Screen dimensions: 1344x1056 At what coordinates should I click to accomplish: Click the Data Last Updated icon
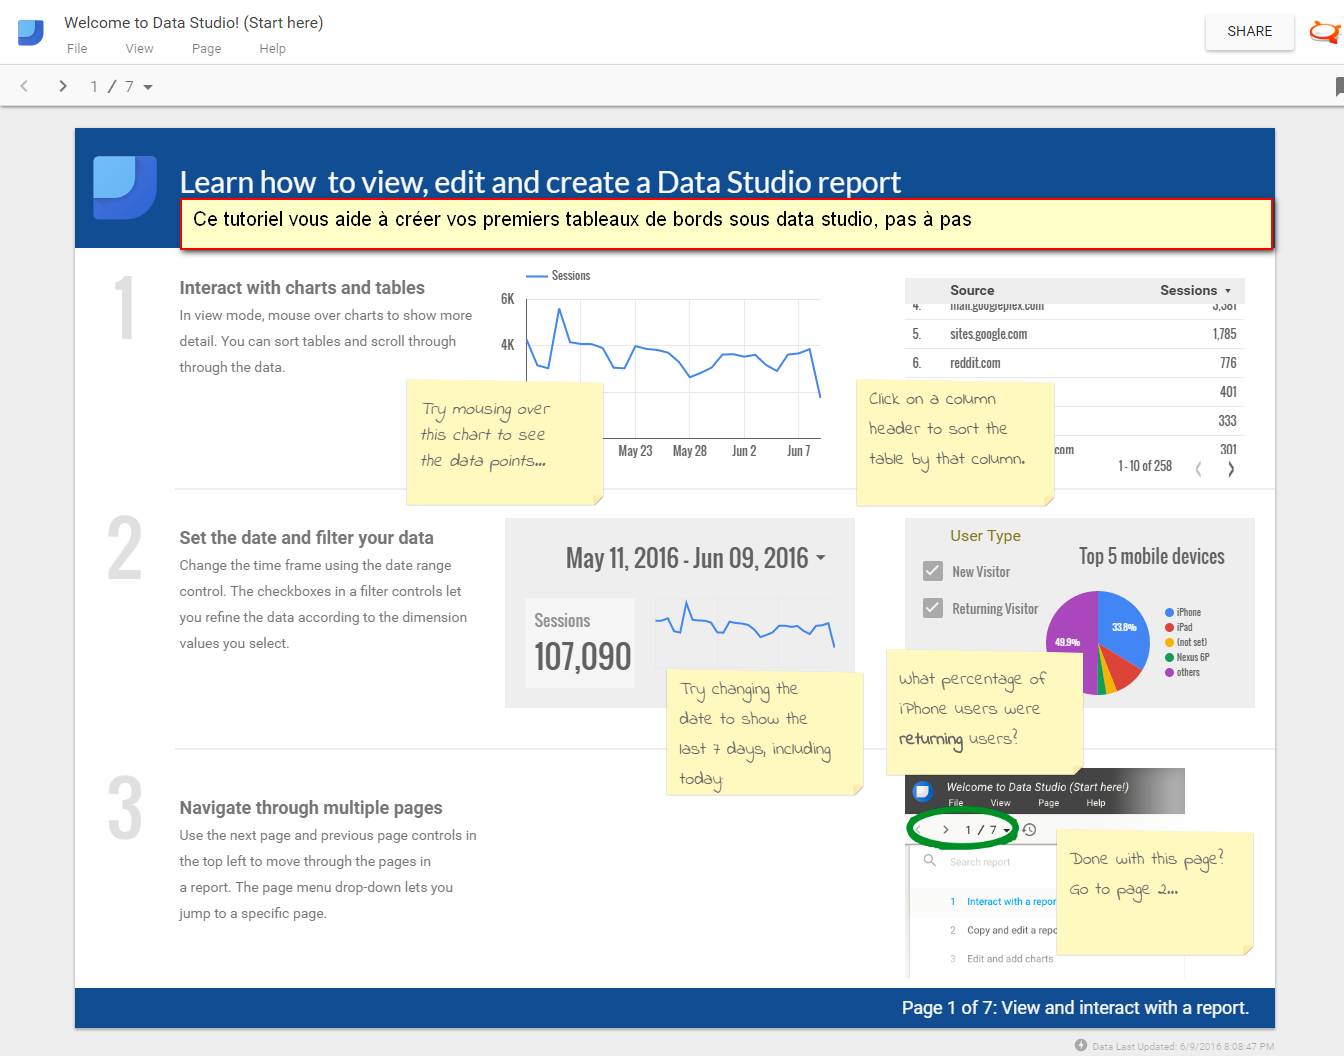(x=1081, y=1045)
